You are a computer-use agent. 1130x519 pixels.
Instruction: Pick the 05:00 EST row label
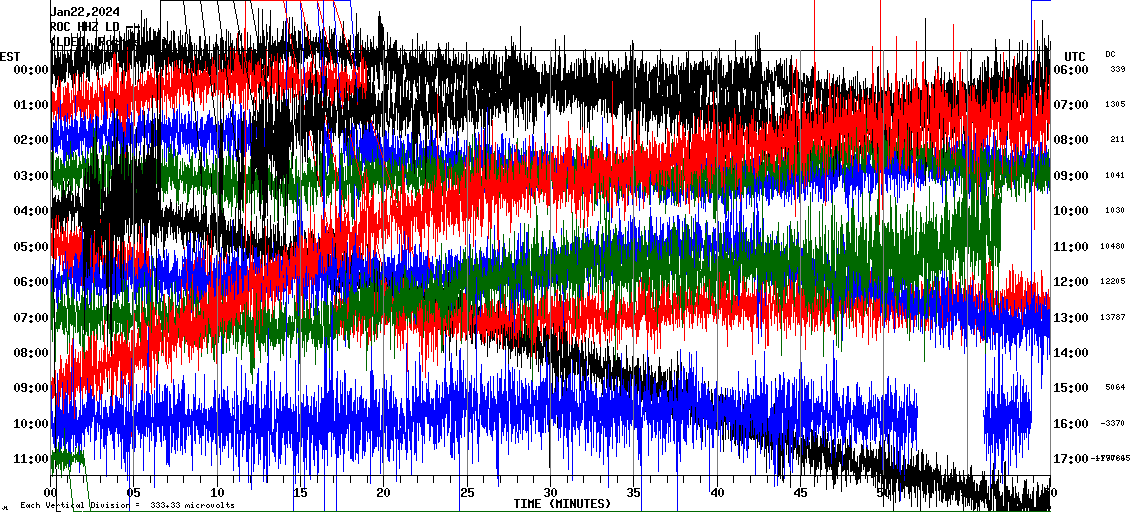31,247
